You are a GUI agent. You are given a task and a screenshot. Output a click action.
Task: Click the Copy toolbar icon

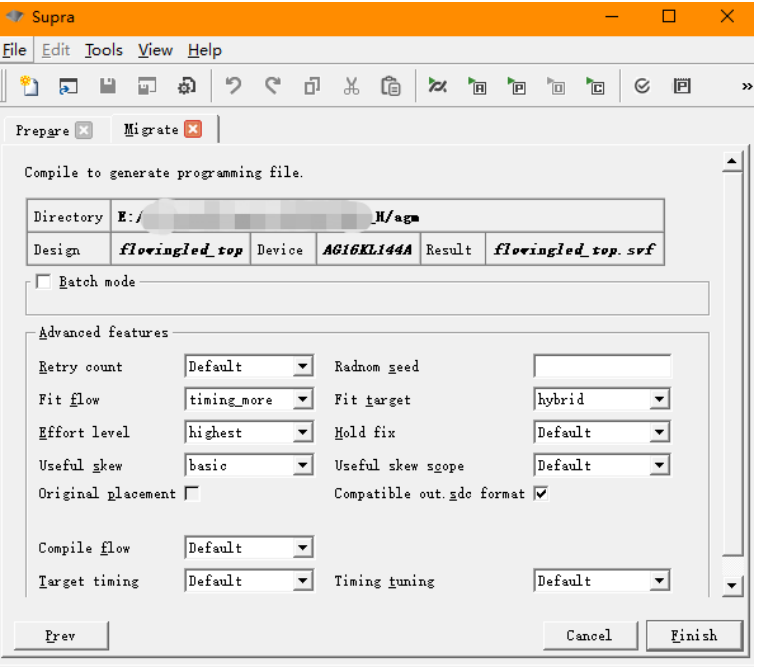tap(312, 86)
